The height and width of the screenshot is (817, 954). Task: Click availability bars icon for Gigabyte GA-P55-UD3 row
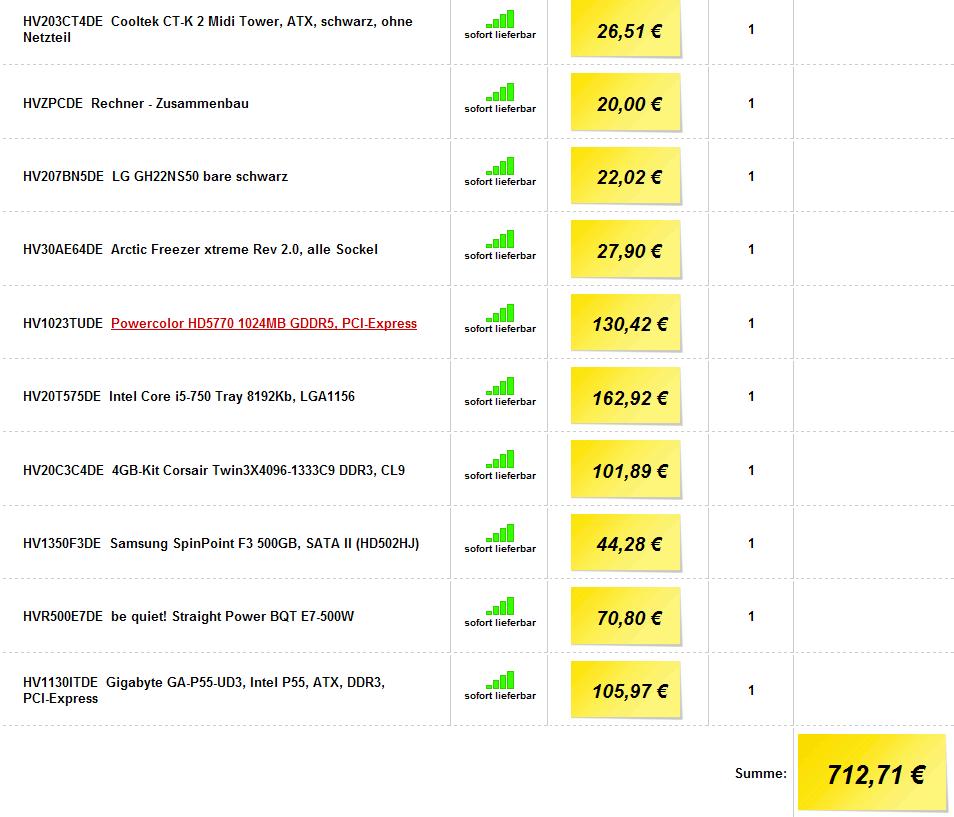[x=500, y=680]
